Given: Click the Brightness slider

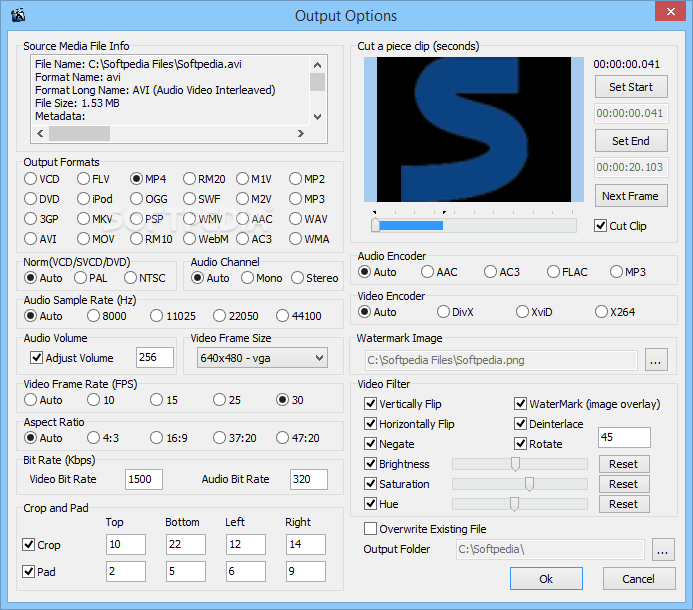Looking at the screenshot, I should (520, 464).
